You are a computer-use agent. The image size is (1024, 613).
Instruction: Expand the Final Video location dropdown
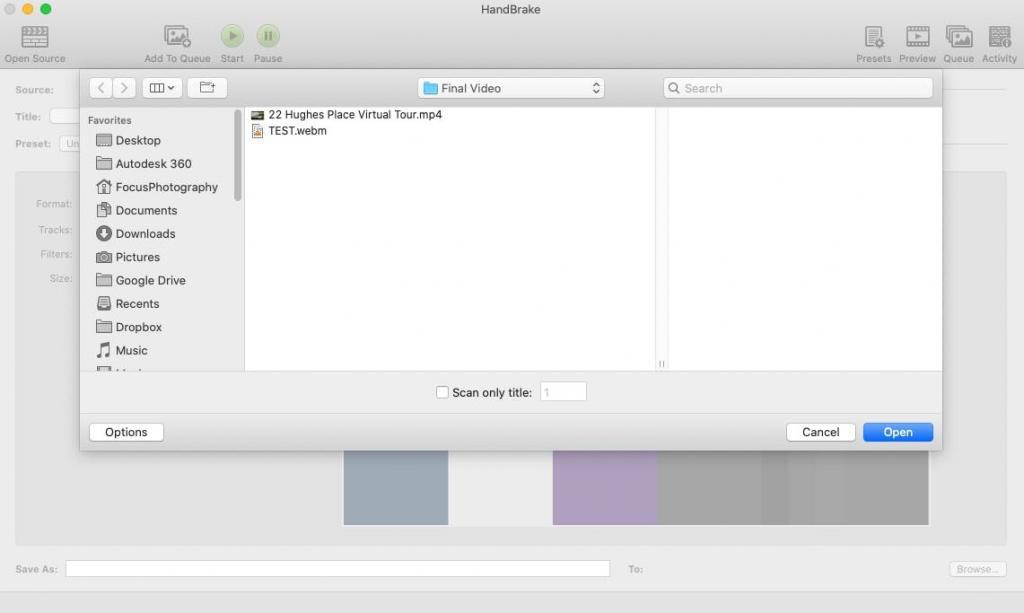pyautogui.click(x=511, y=88)
